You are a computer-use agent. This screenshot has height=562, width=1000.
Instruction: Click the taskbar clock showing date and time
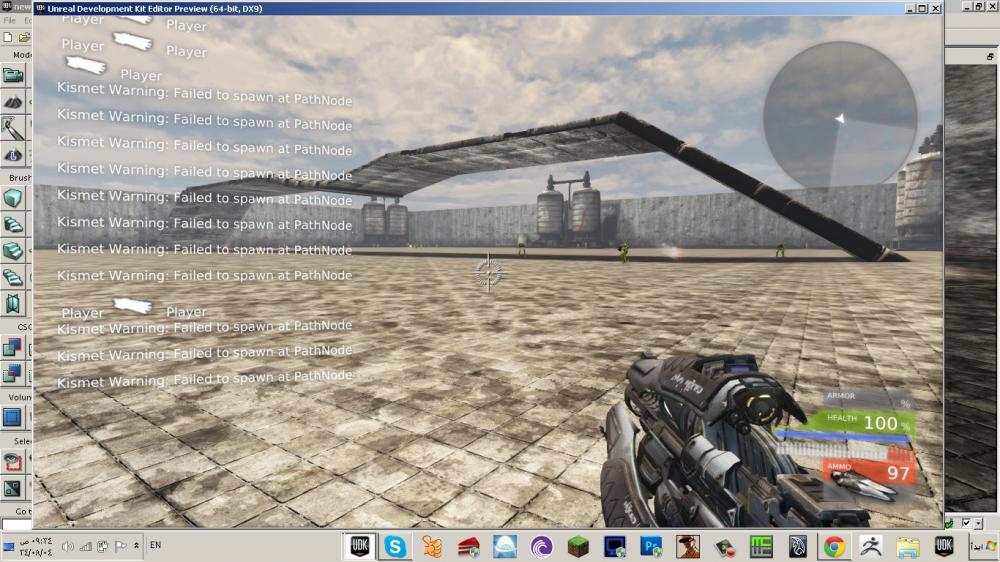pyautogui.click(x=36, y=547)
